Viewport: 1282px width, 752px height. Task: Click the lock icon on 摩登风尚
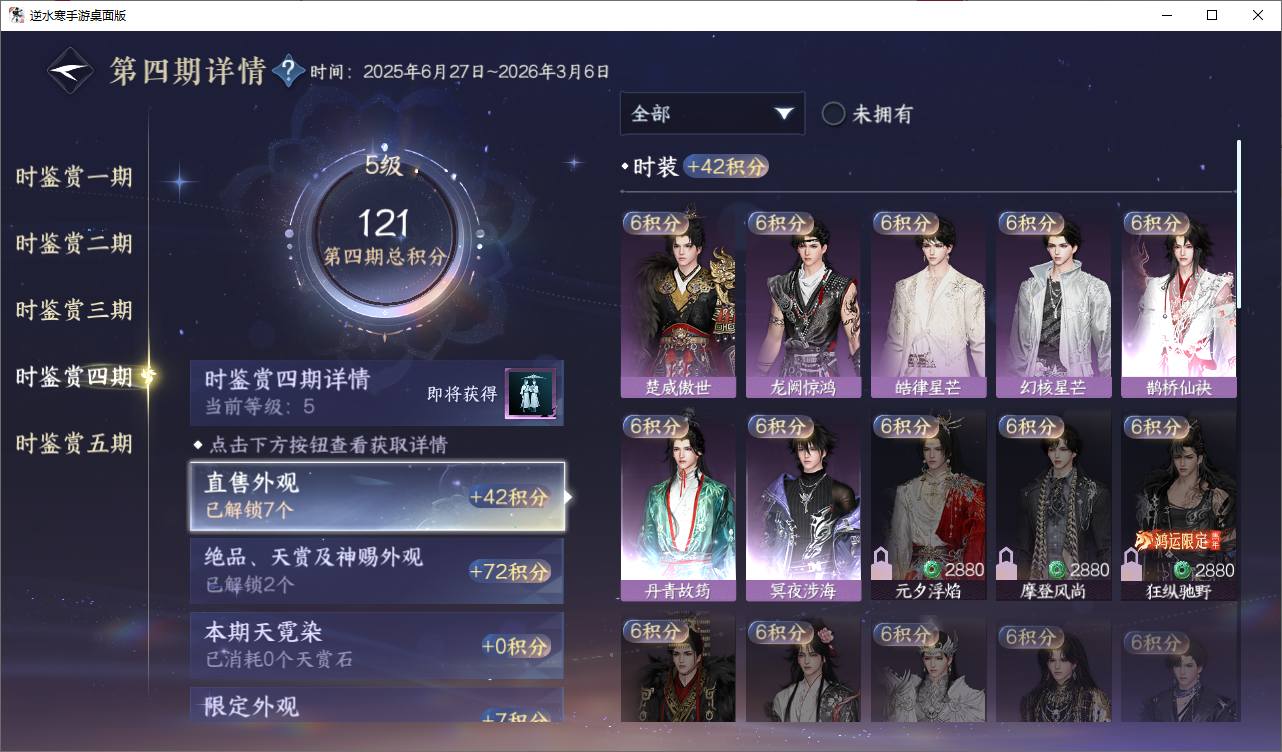(1008, 565)
